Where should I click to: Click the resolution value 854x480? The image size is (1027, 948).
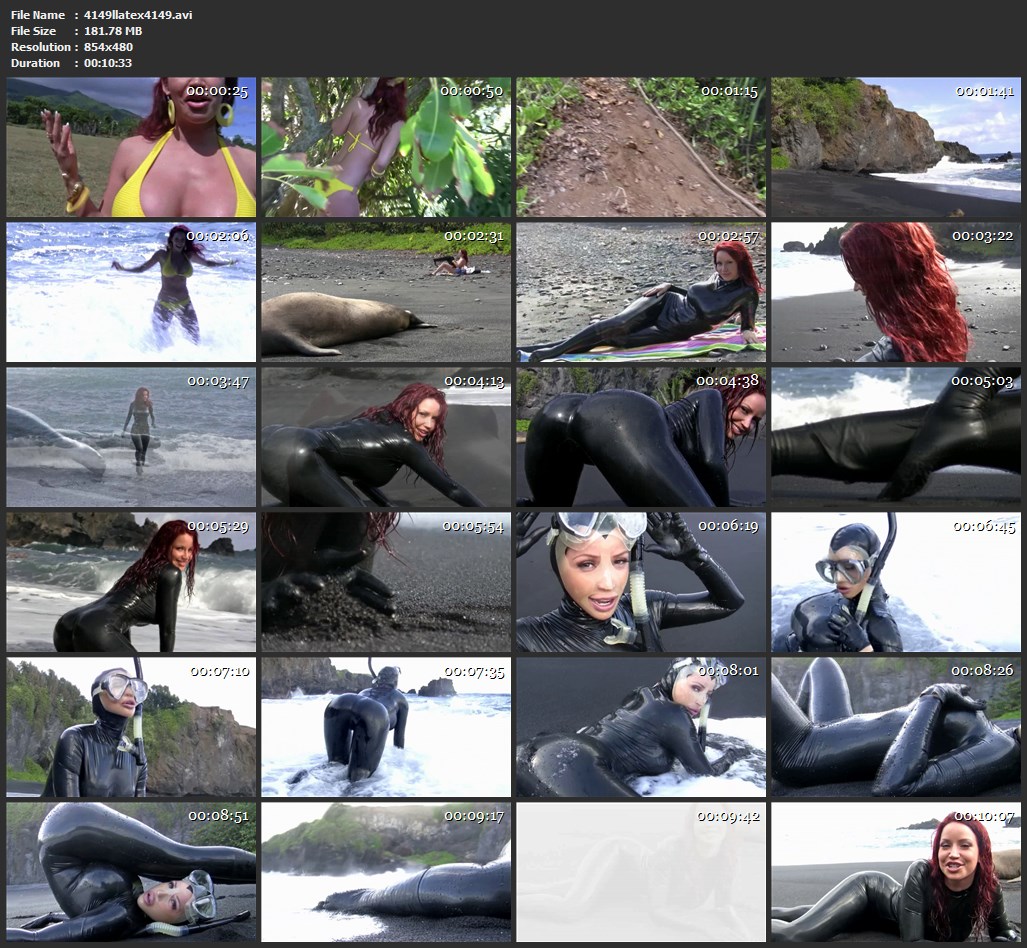tap(108, 47)
